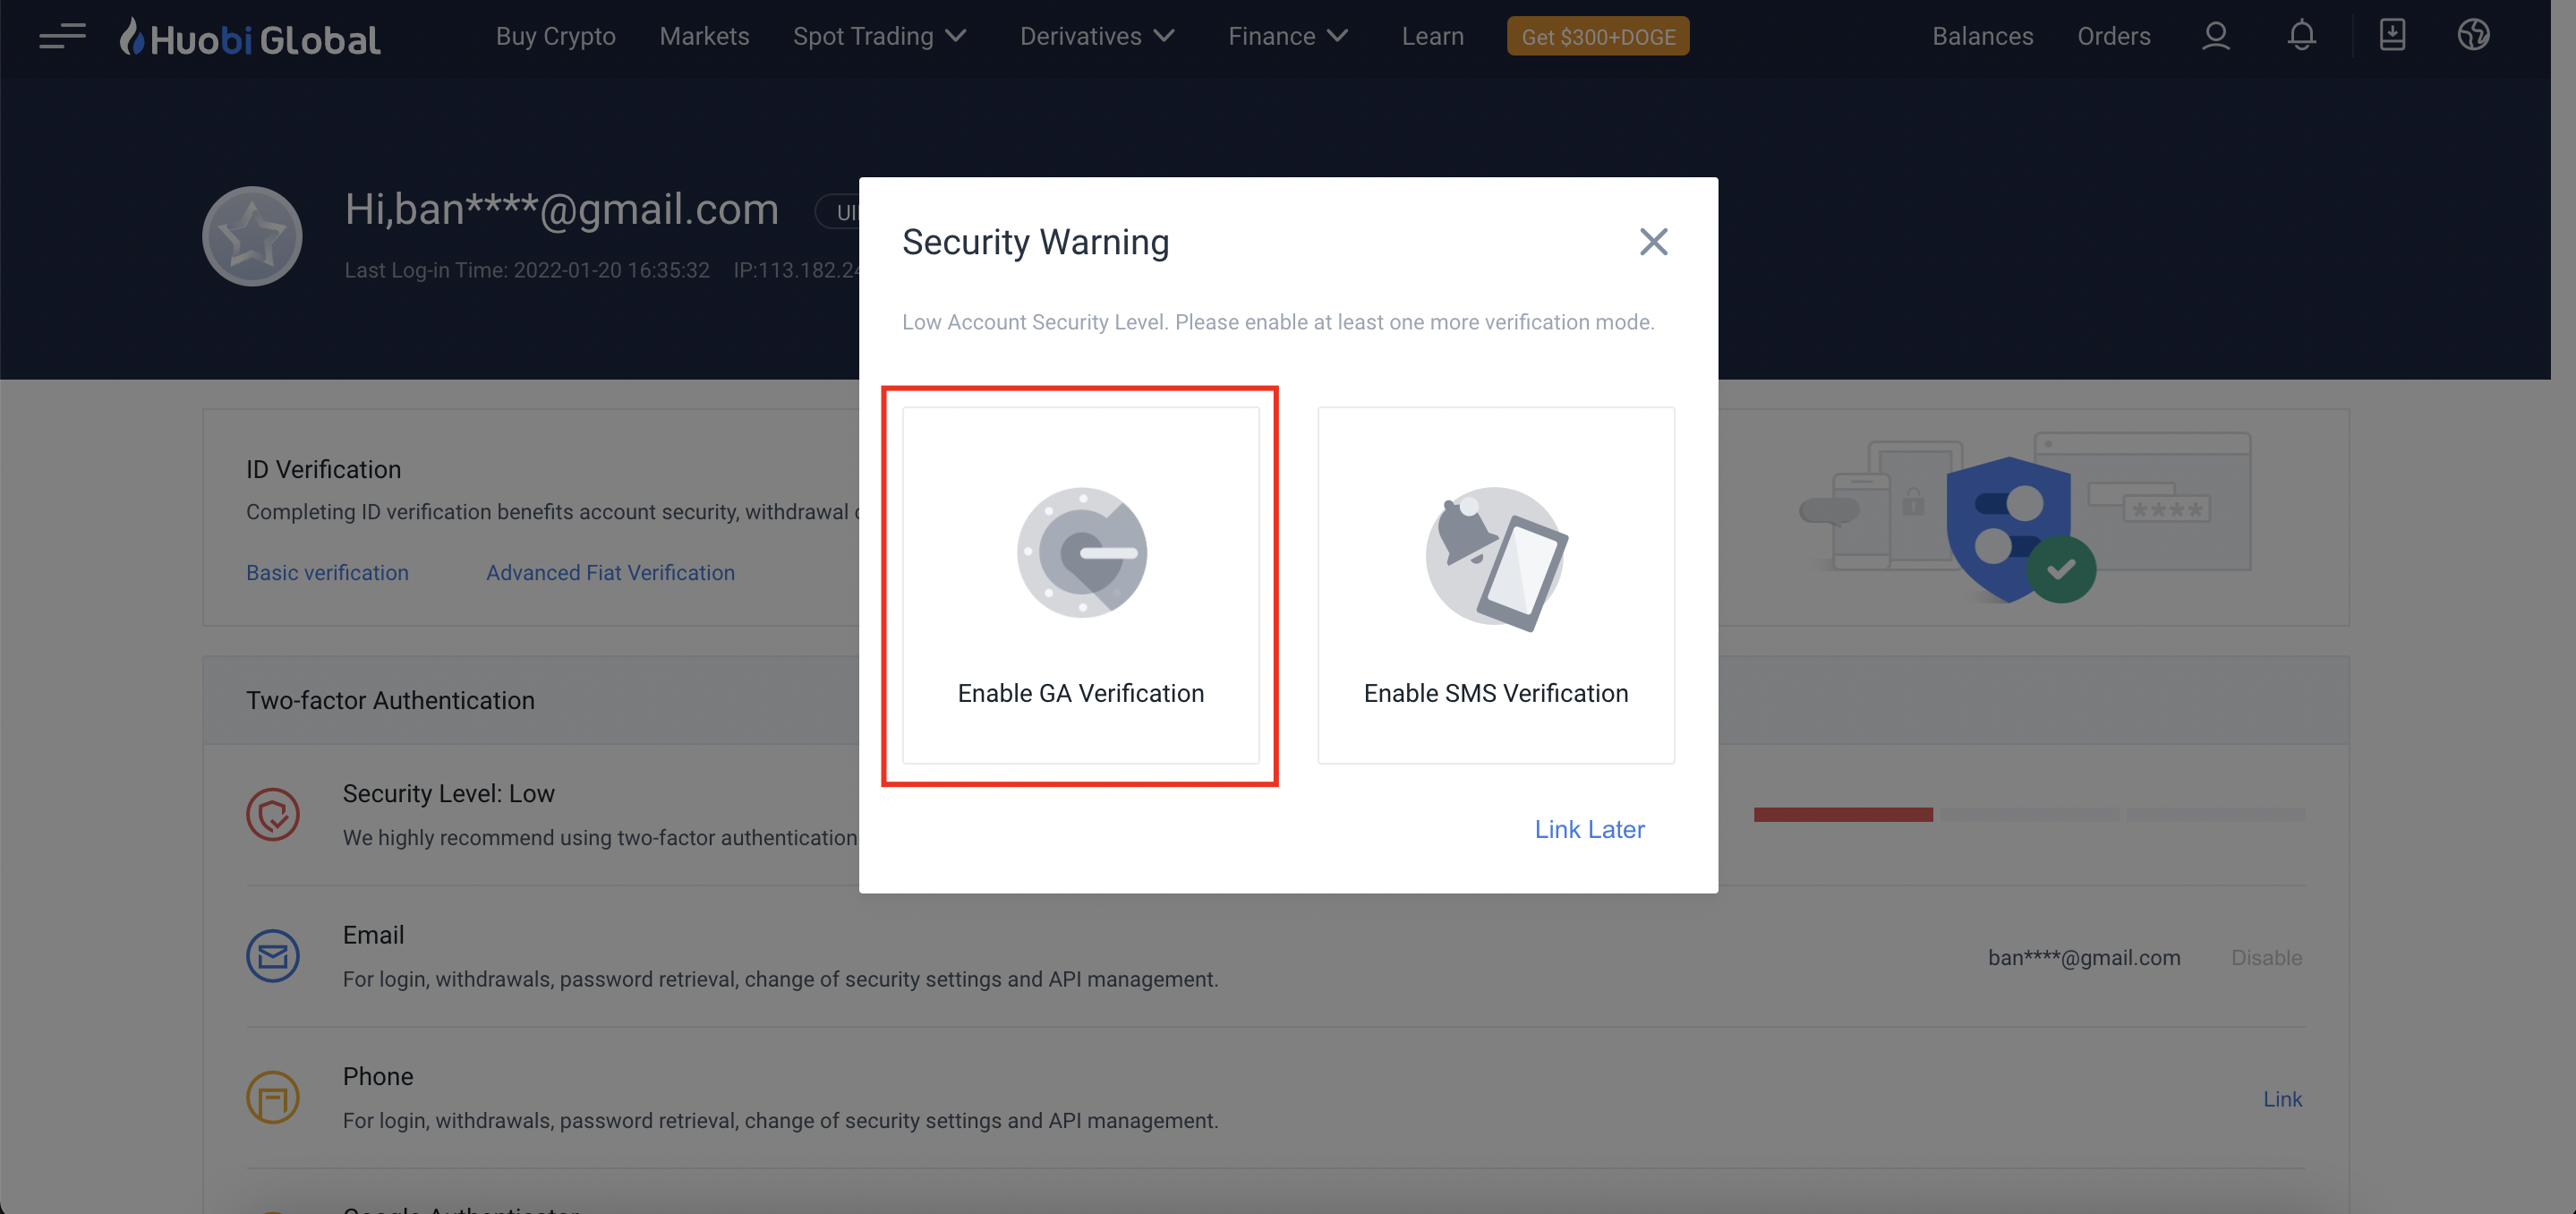Screen dimensions: 2576x1214
Task: Go to the Markets page
Action: click(x=704, y=37)
